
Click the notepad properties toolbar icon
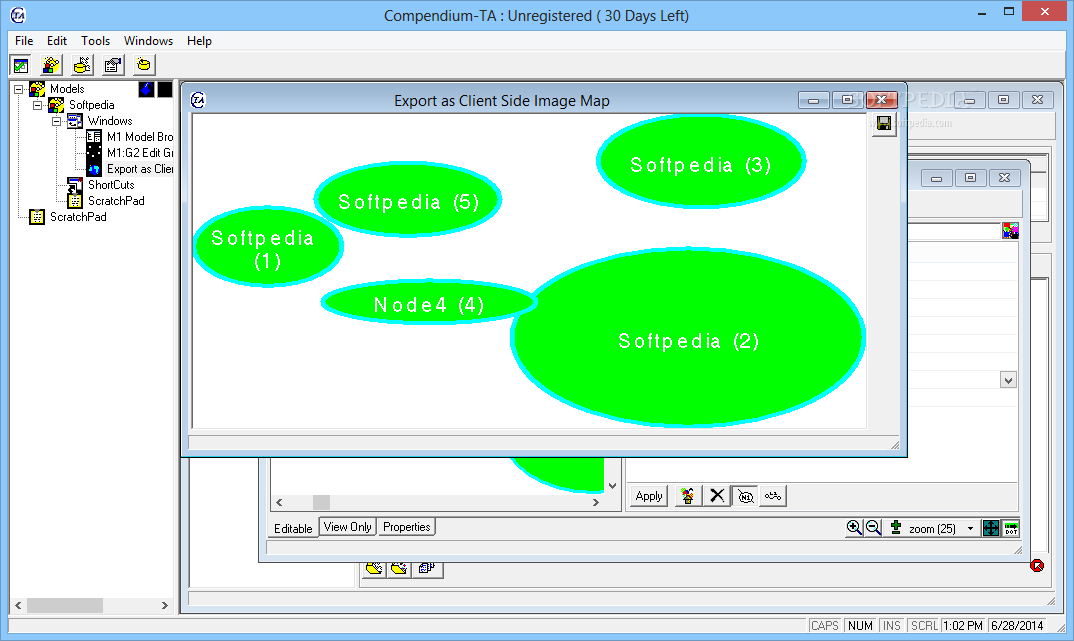tap(113, 65)
